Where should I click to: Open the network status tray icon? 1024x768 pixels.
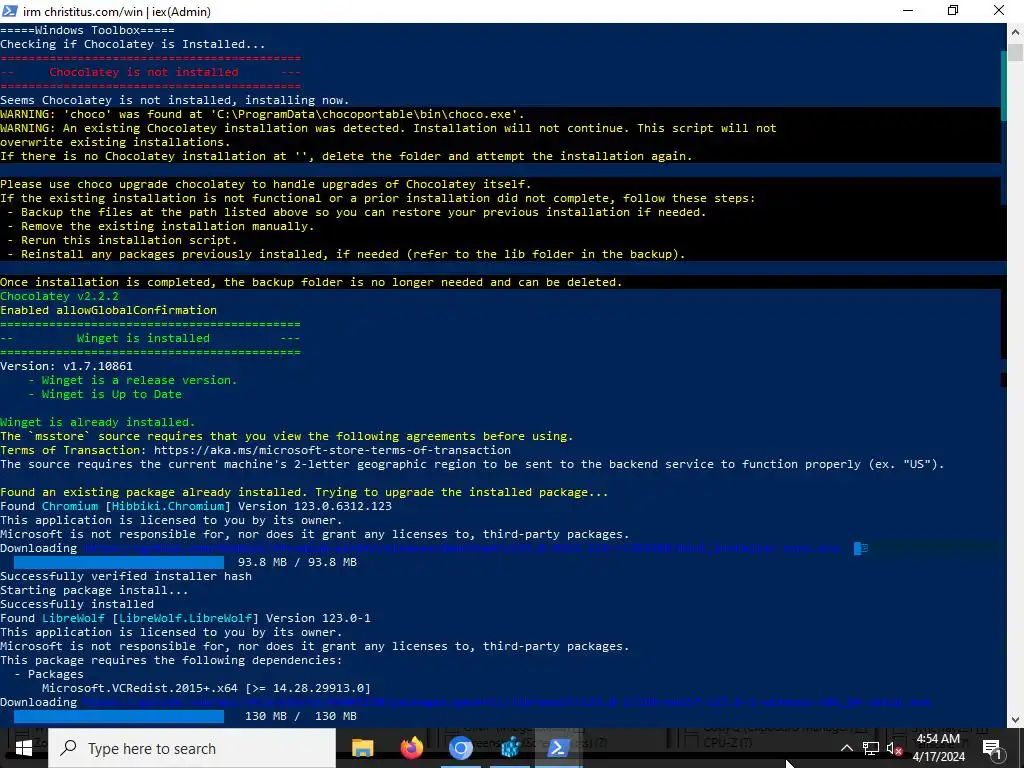tap(871, 748)
